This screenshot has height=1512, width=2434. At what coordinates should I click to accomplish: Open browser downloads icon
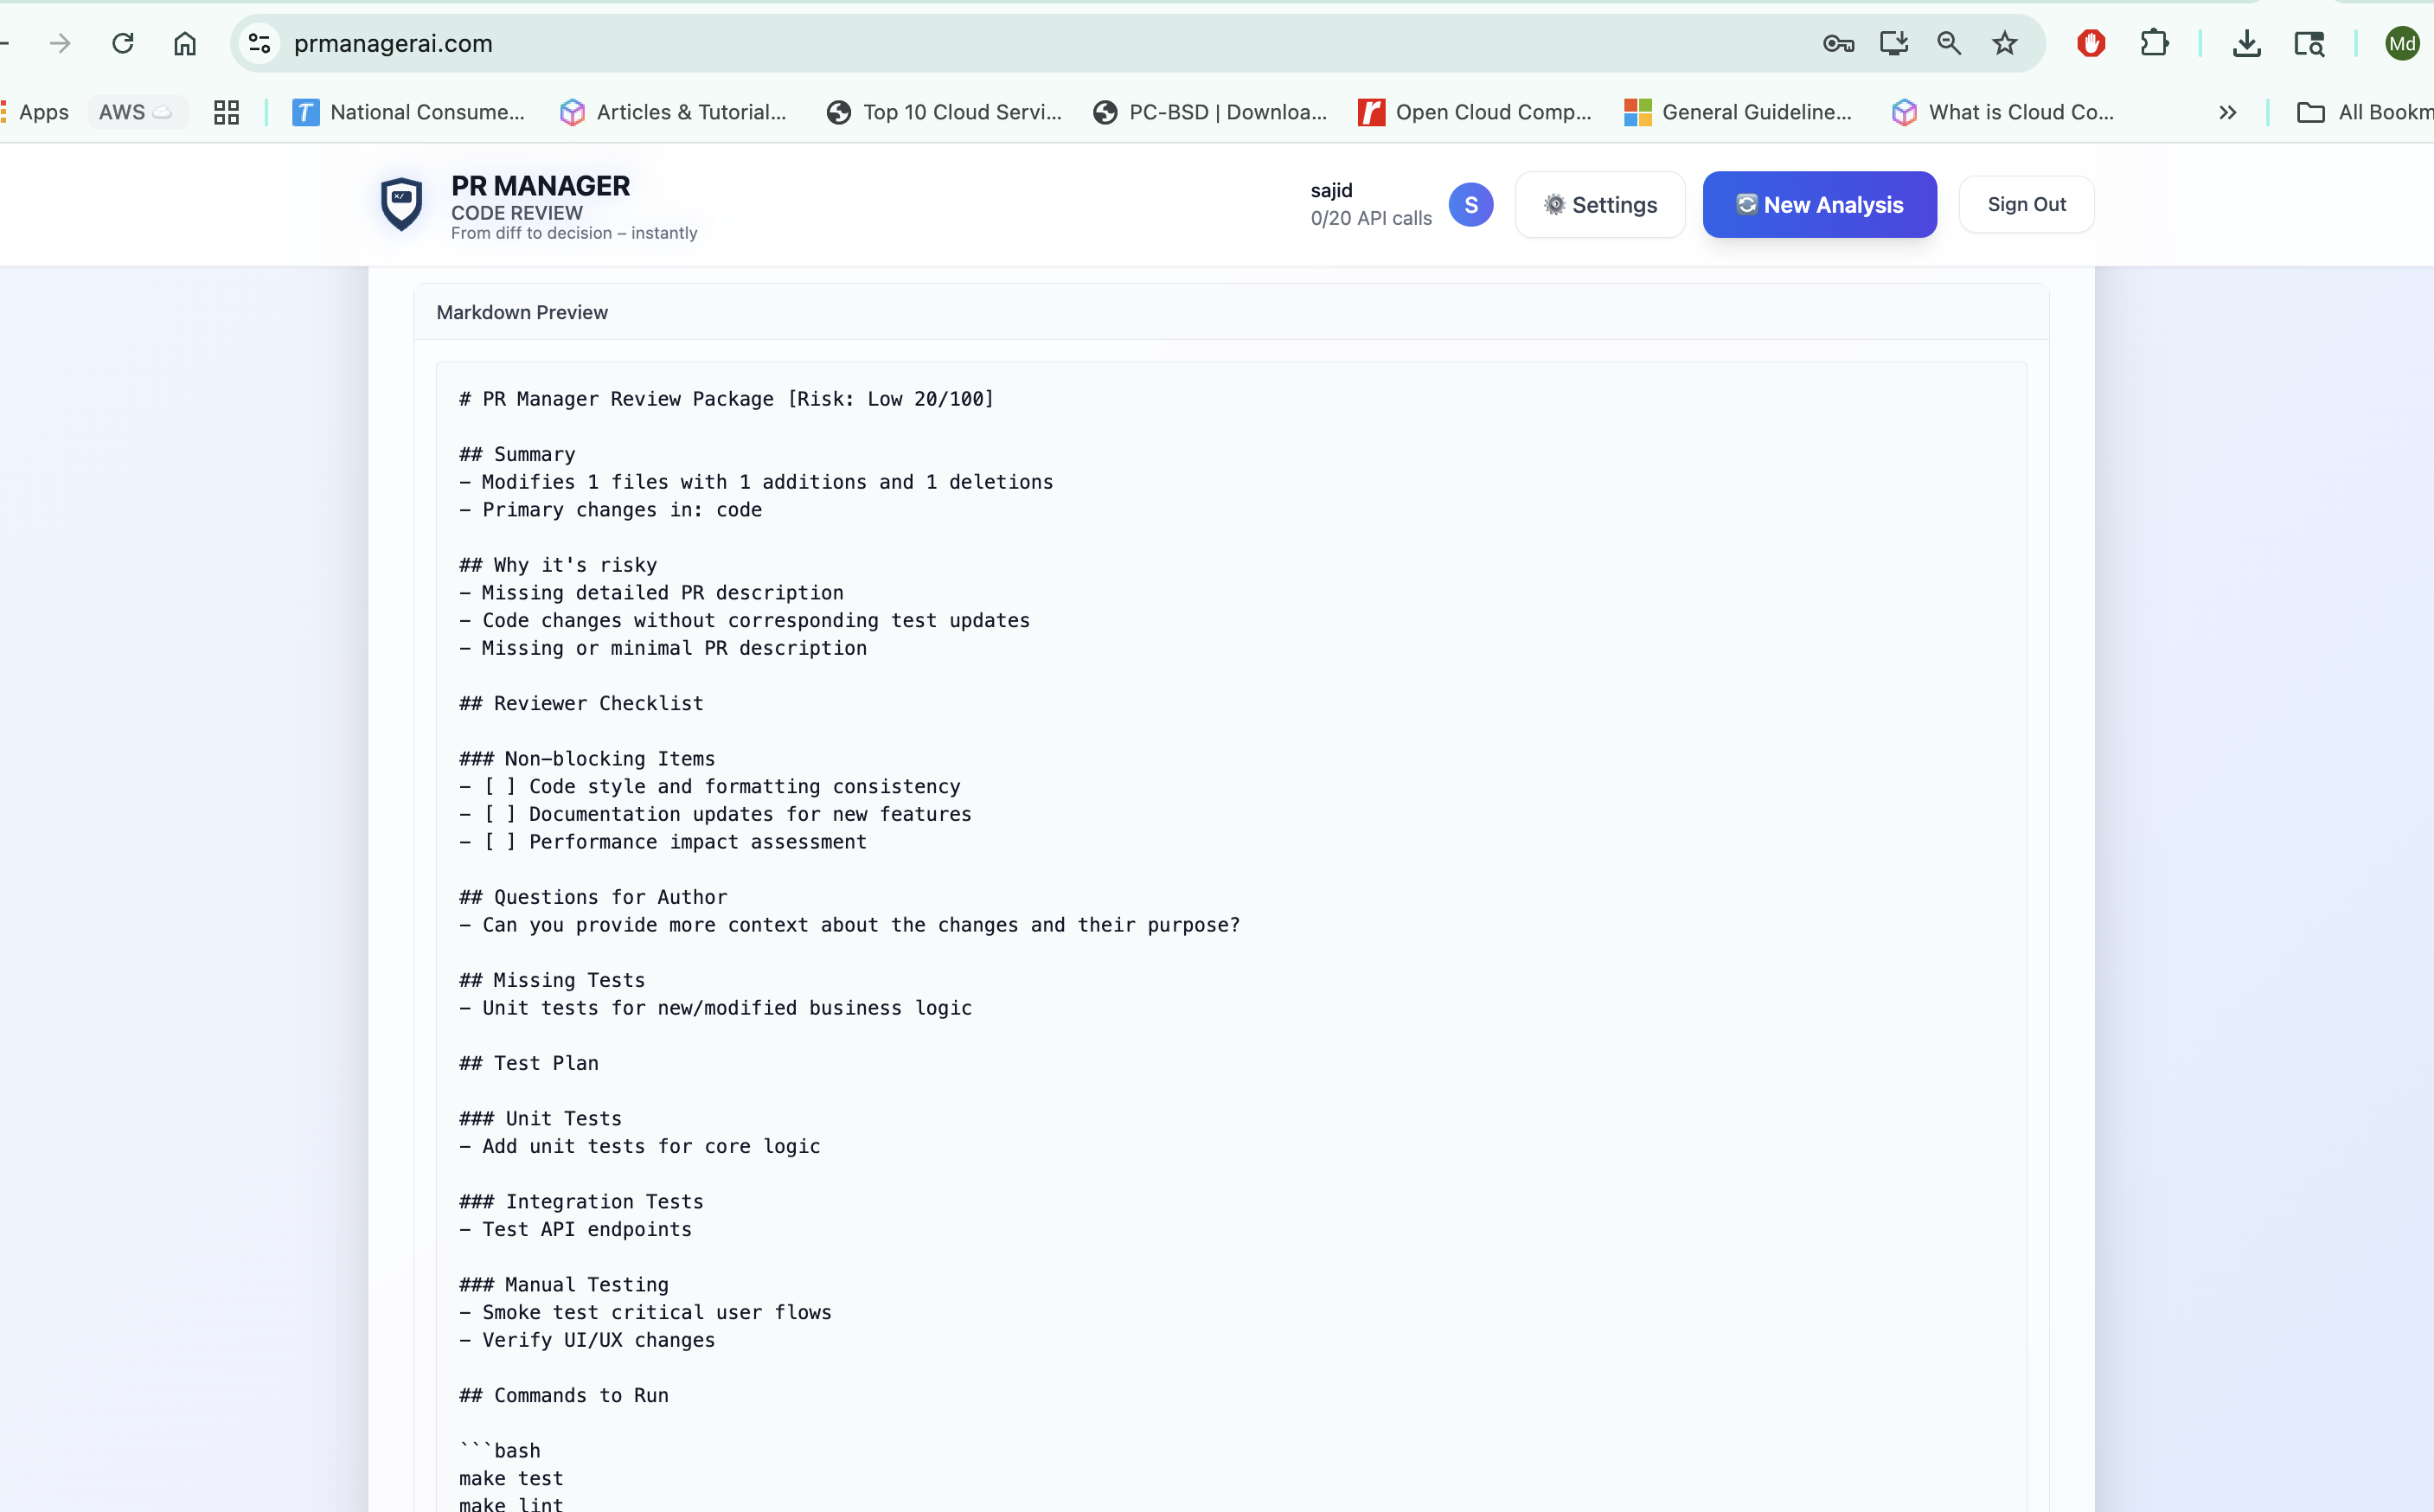click(2246, 43)
